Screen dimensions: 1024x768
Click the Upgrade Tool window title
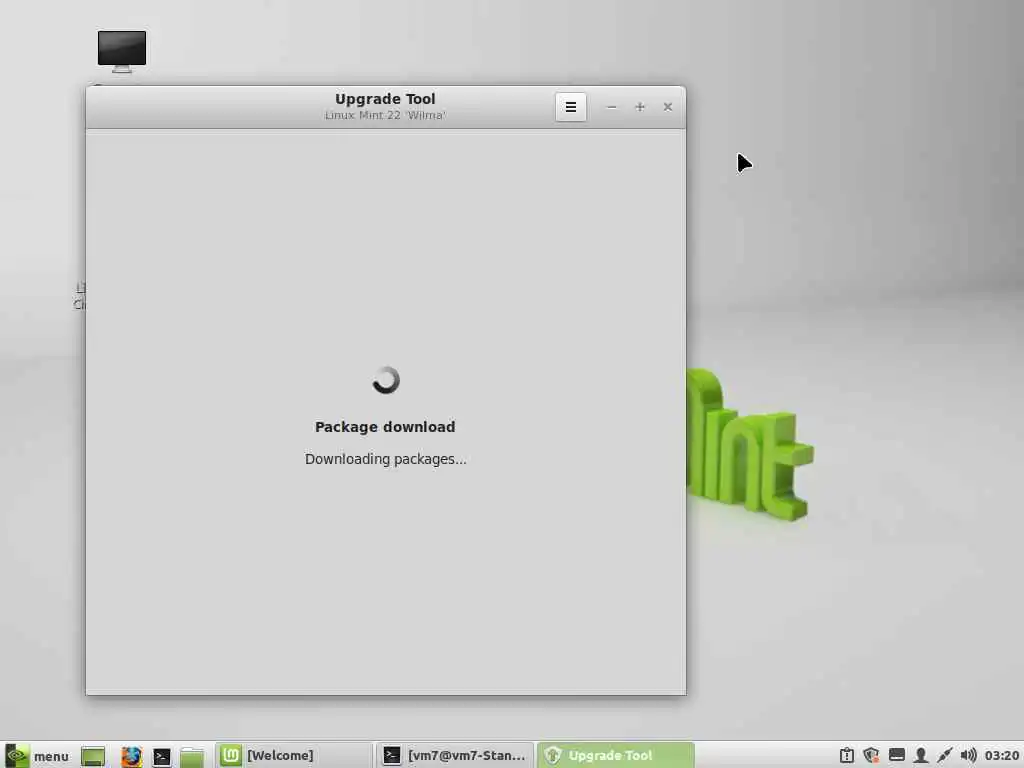pos(385,99)
